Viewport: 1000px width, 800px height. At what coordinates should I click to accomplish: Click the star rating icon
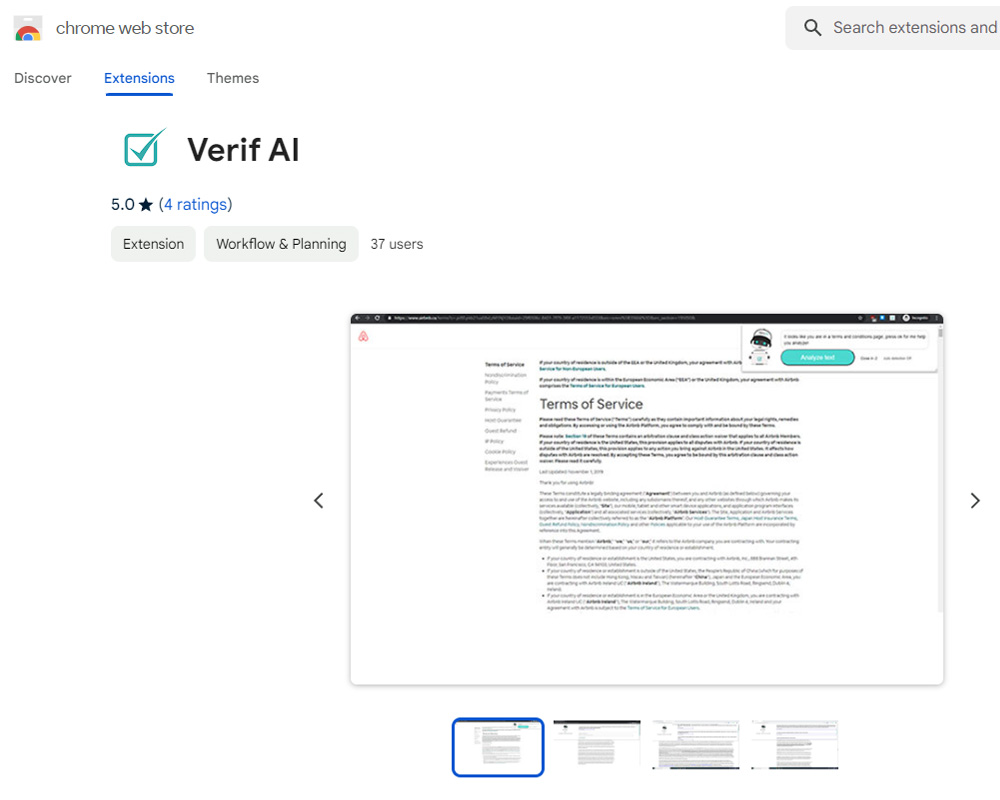[146, 205]
